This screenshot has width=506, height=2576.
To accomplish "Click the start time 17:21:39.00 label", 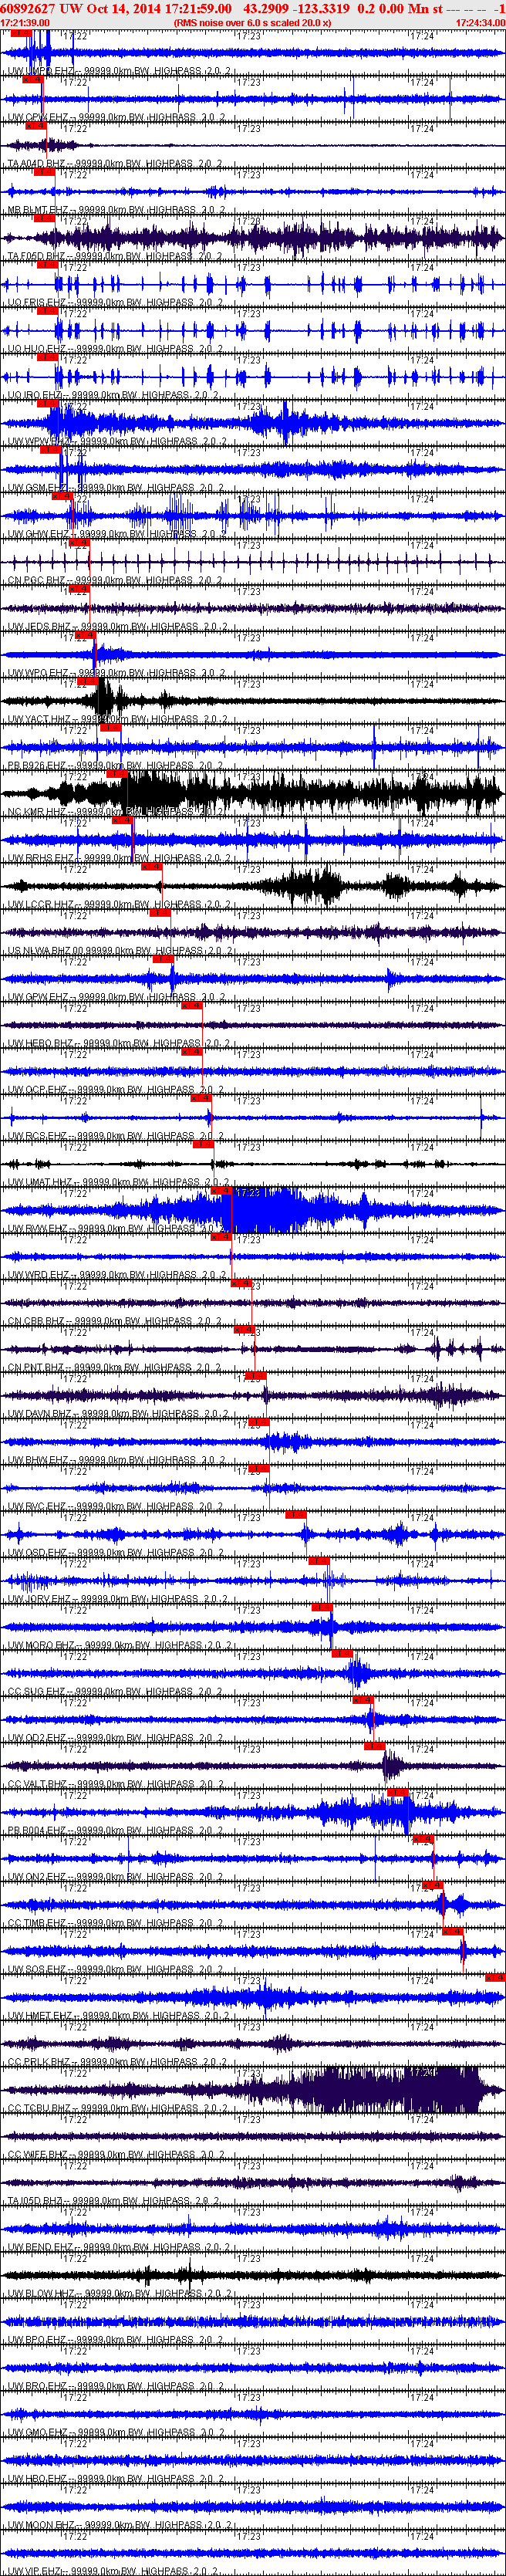I will (26, 22).
